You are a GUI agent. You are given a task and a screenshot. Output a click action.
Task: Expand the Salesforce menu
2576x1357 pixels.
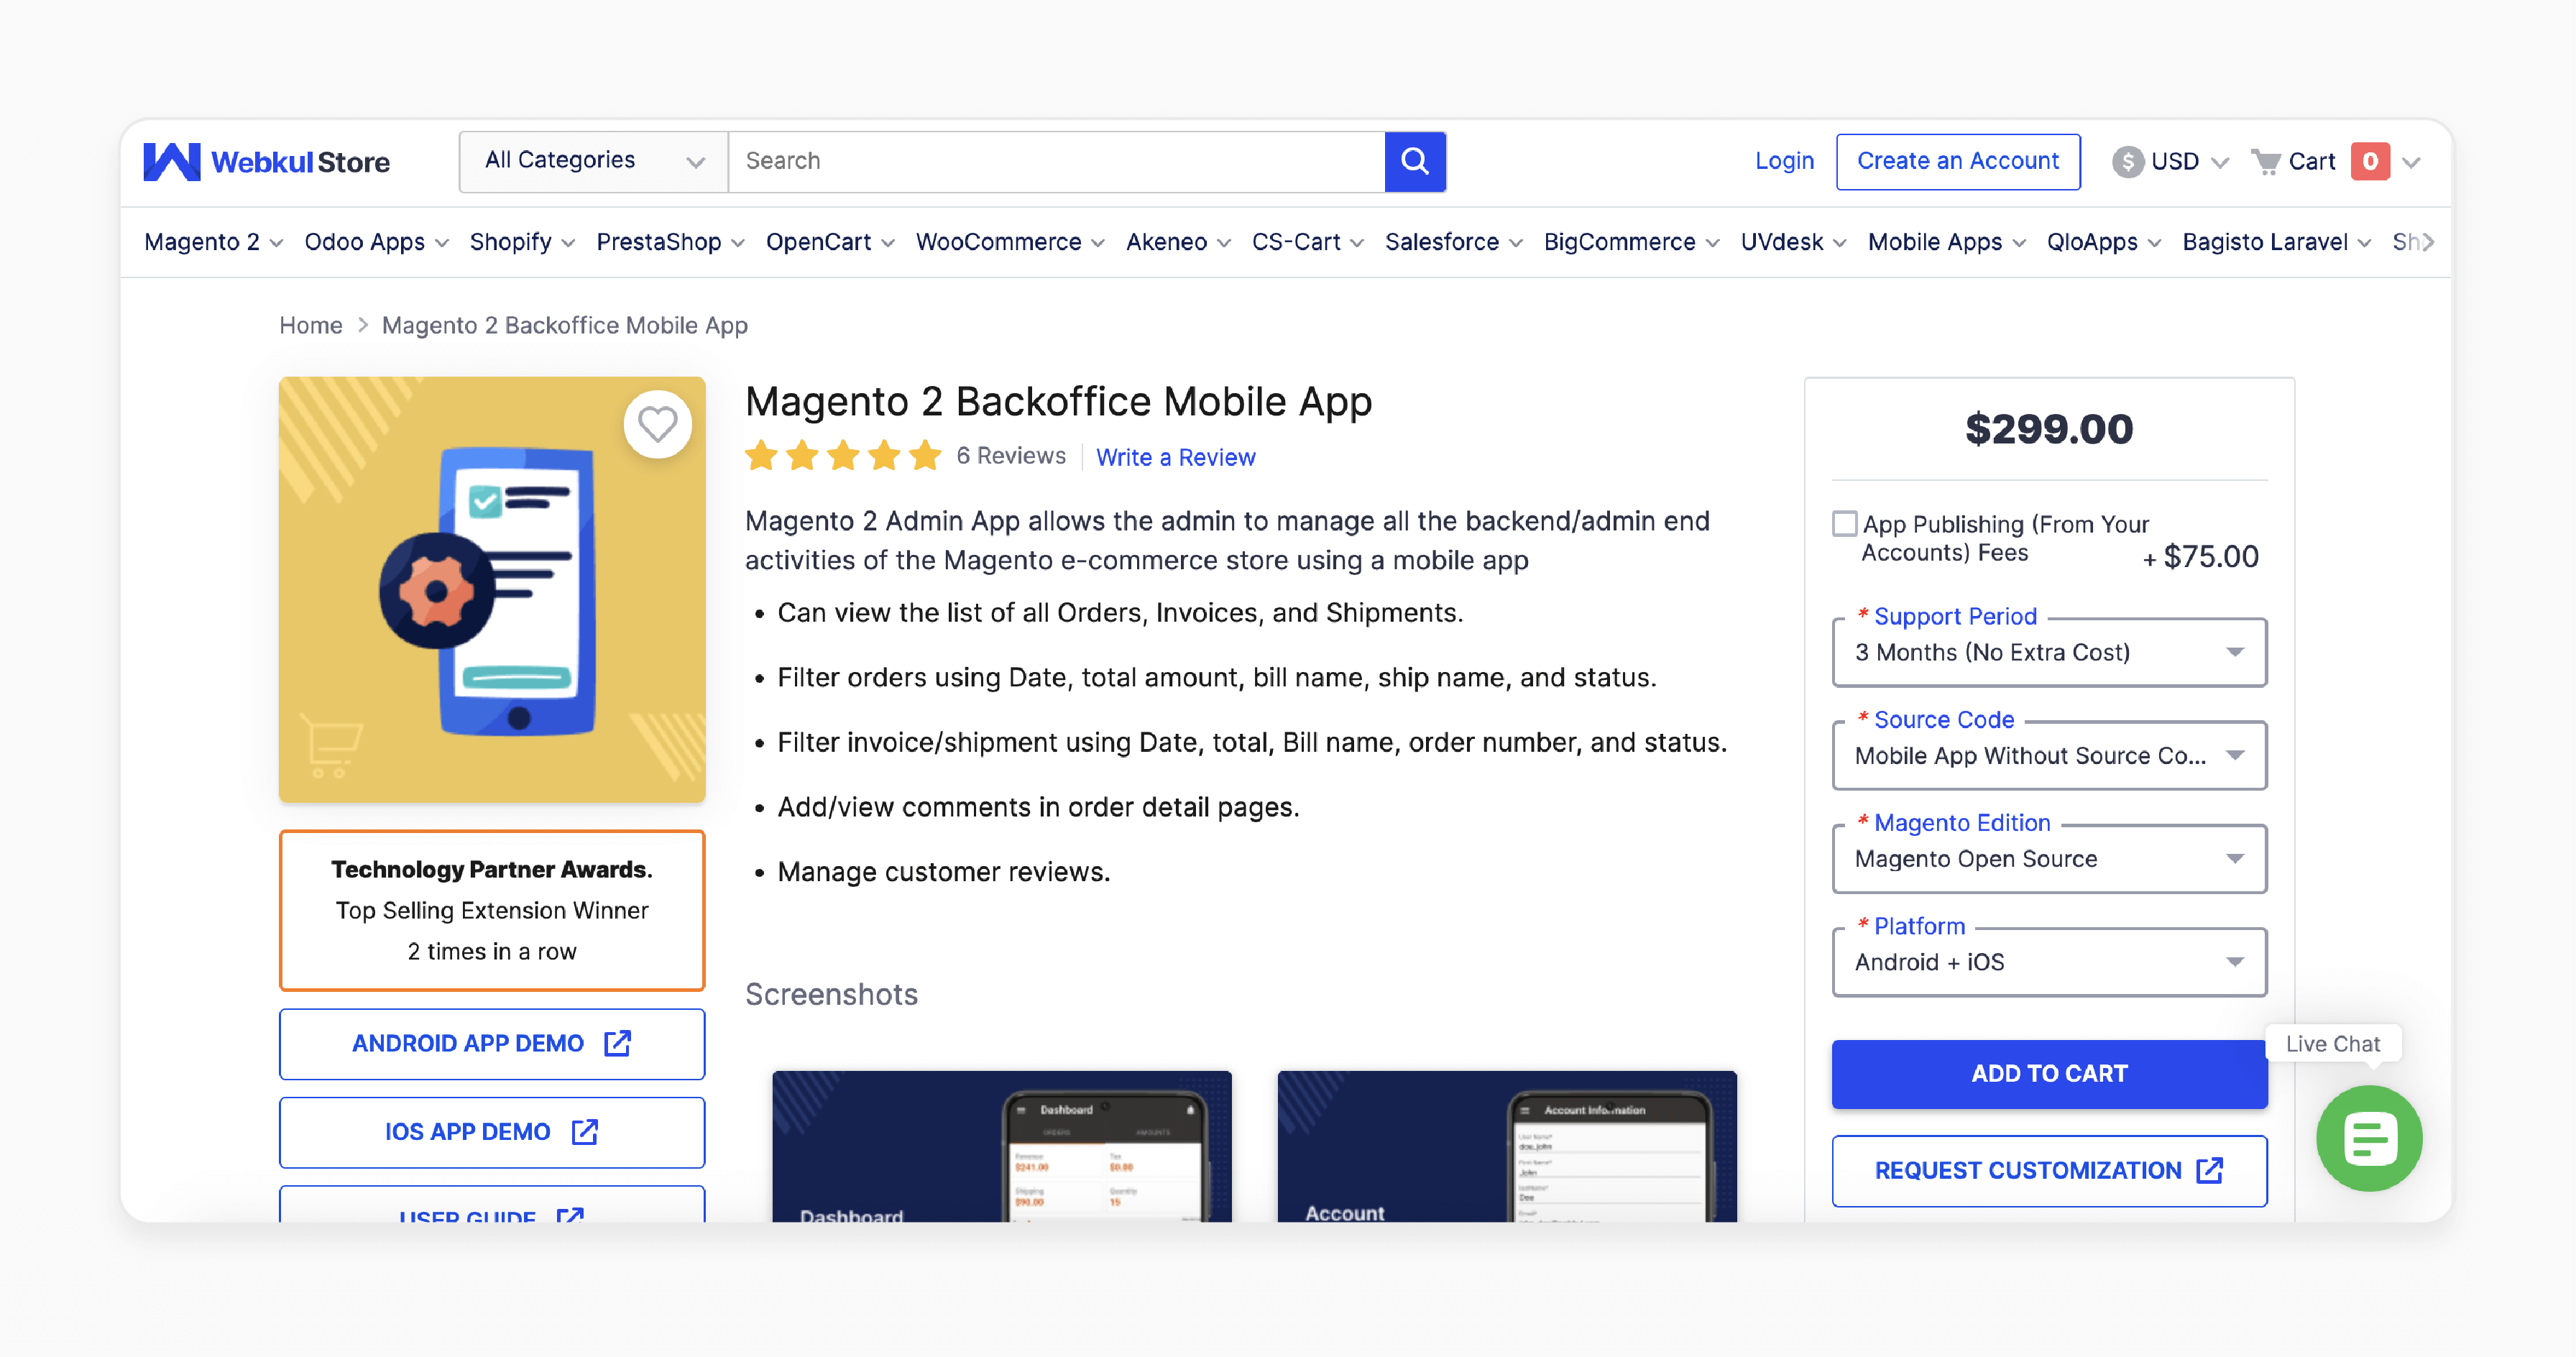(x=1454, y=242)
